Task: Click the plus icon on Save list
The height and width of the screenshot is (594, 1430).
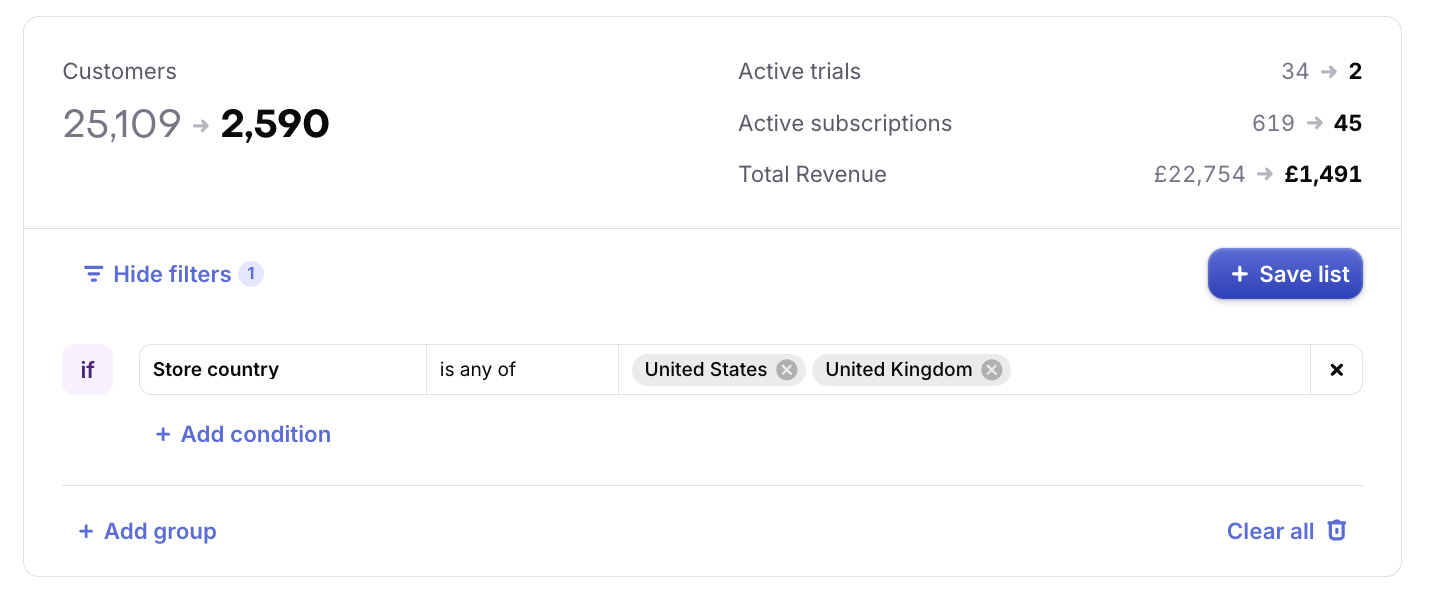Action: tap(1239, 274)
